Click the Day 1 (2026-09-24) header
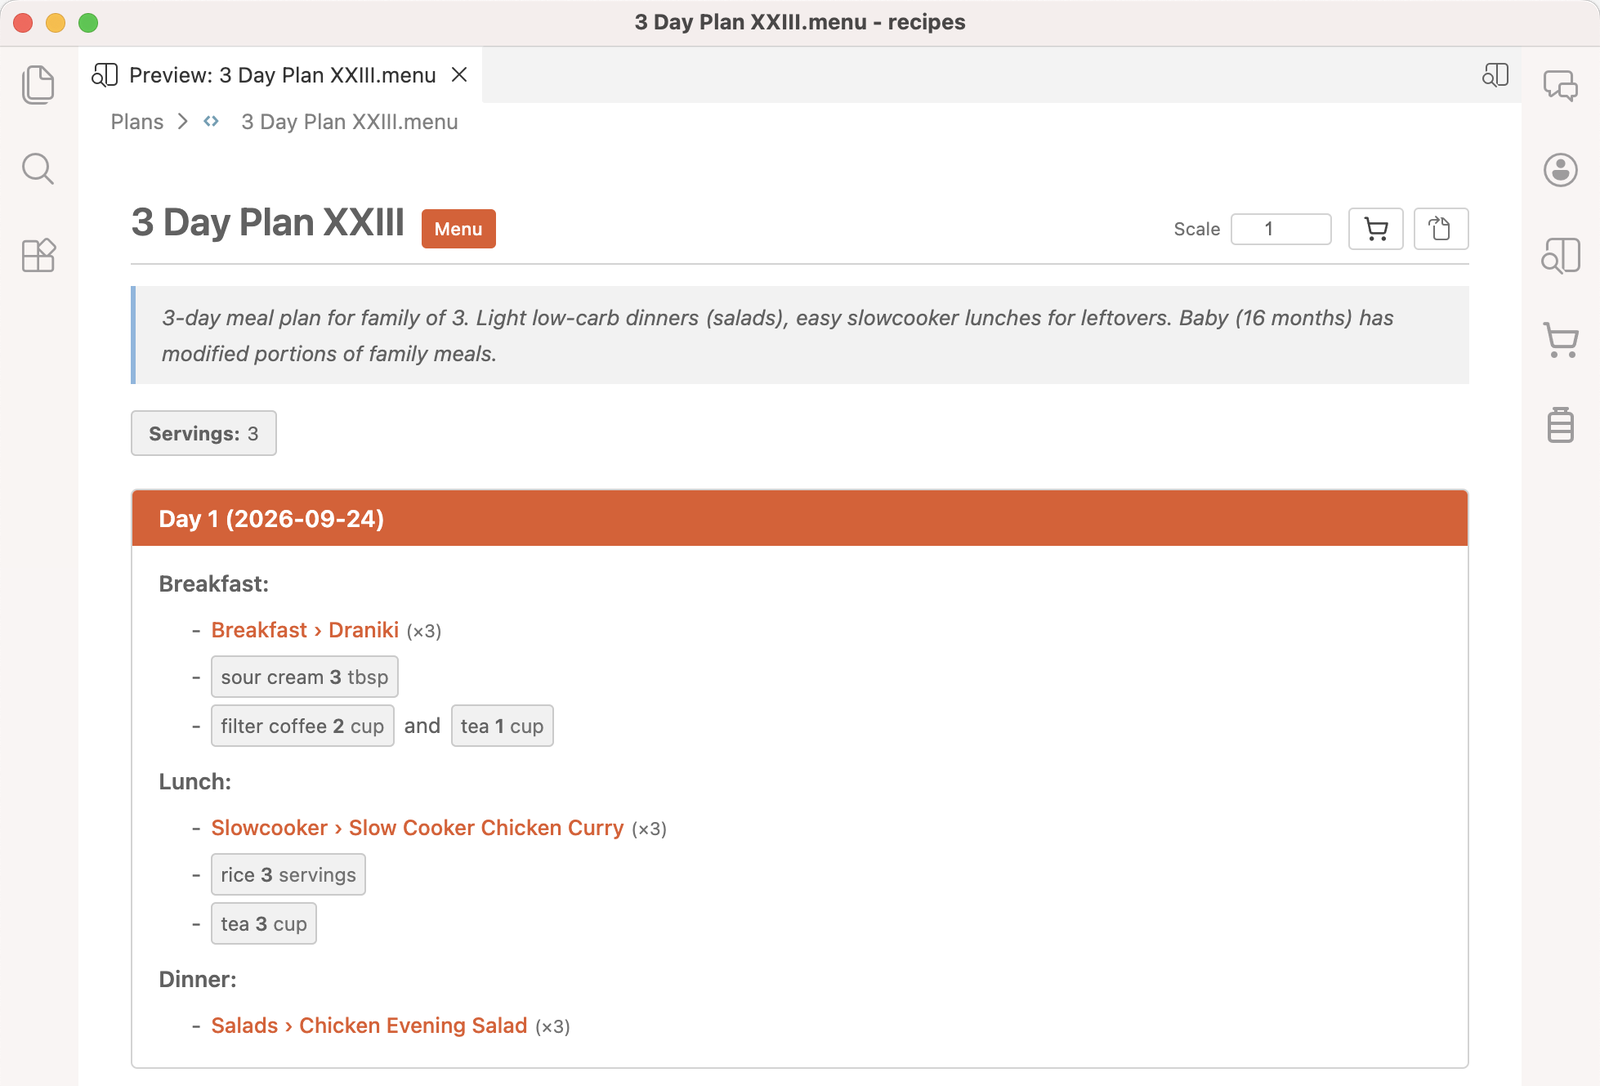Image resolution: width=1600 pixels, height=1086 pixels. pyautogui.click(x=800, y=518)
